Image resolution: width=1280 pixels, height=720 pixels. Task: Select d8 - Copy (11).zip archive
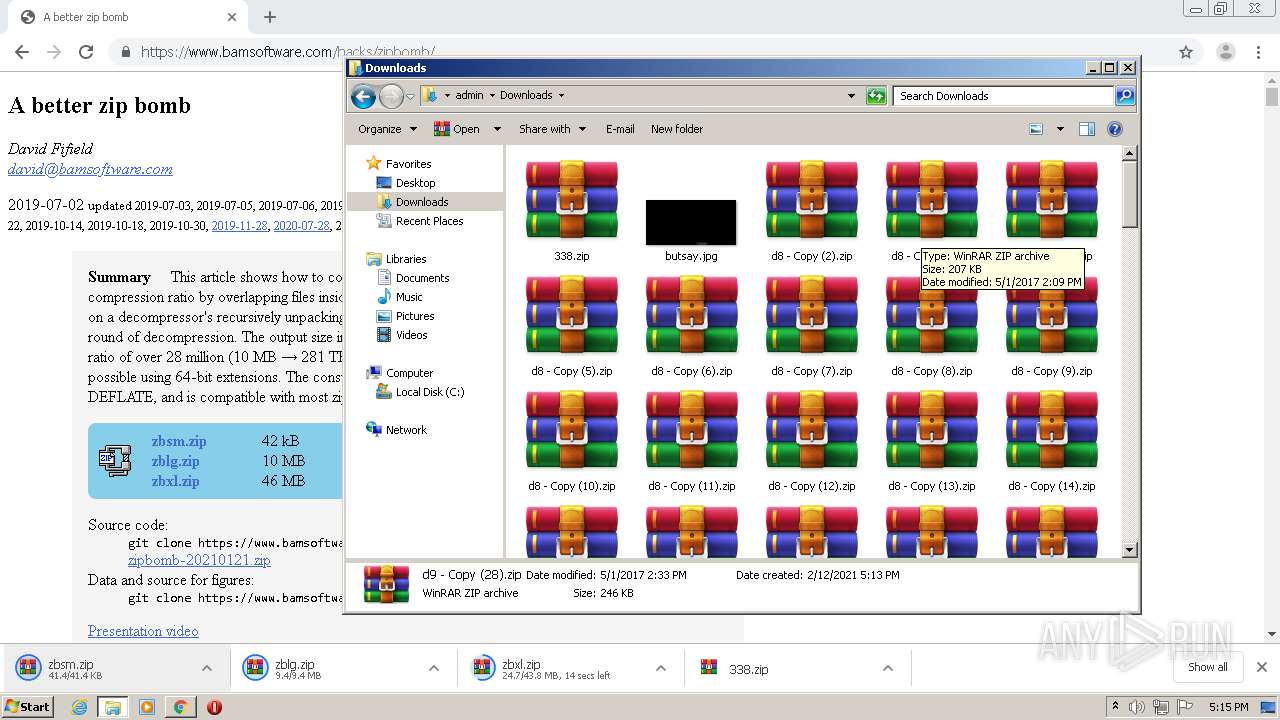pyautogui.click(x=692, y=442)
